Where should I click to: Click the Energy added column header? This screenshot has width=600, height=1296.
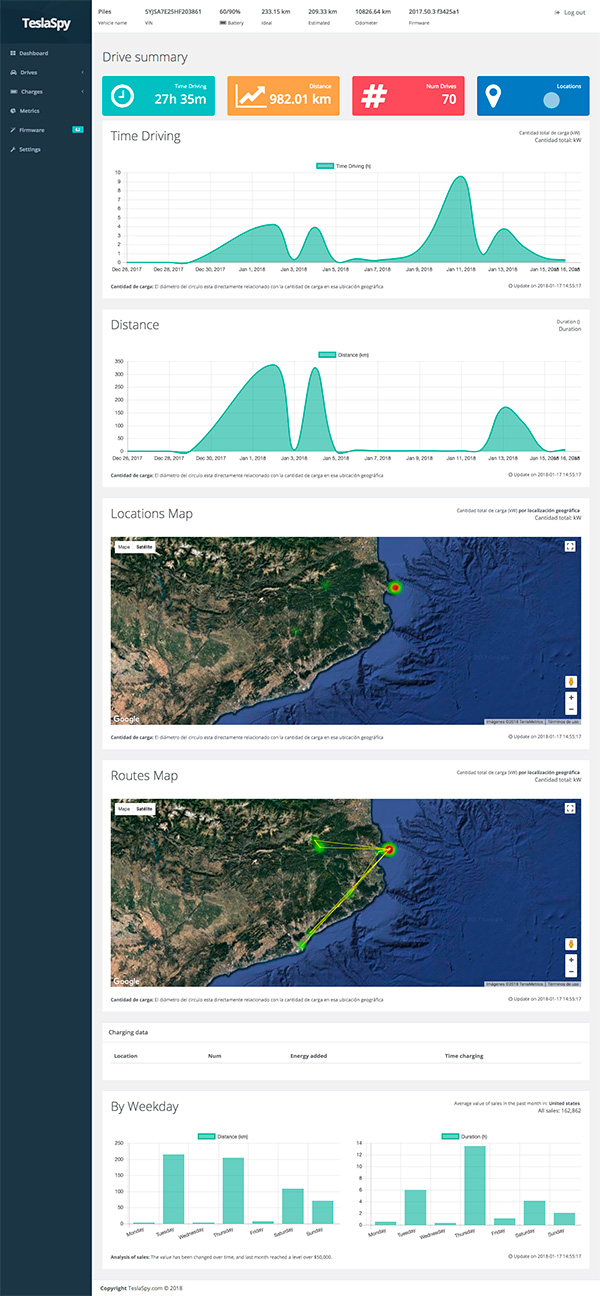(x=308, y=1055)
